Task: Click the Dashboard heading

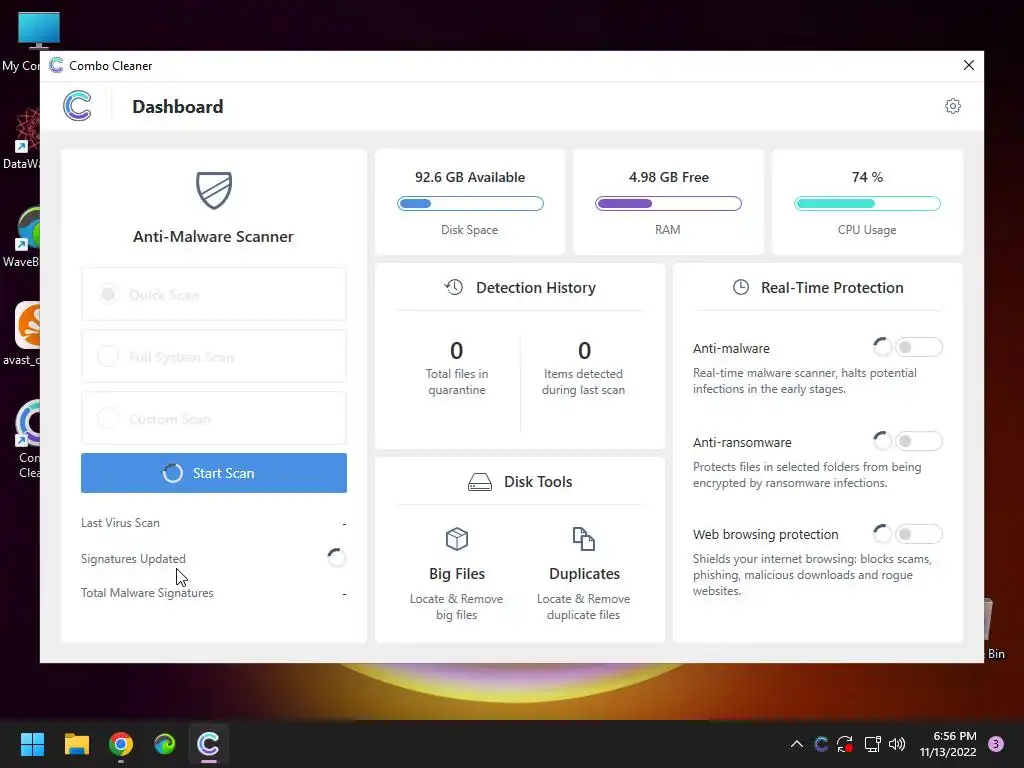Action: (178, 106)
